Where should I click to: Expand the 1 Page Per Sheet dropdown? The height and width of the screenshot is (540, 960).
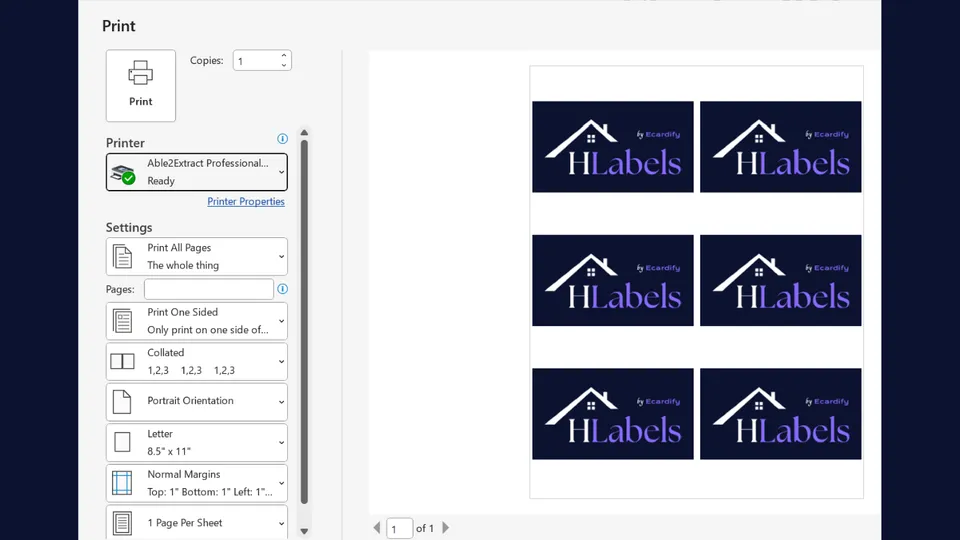pos(197,522)
